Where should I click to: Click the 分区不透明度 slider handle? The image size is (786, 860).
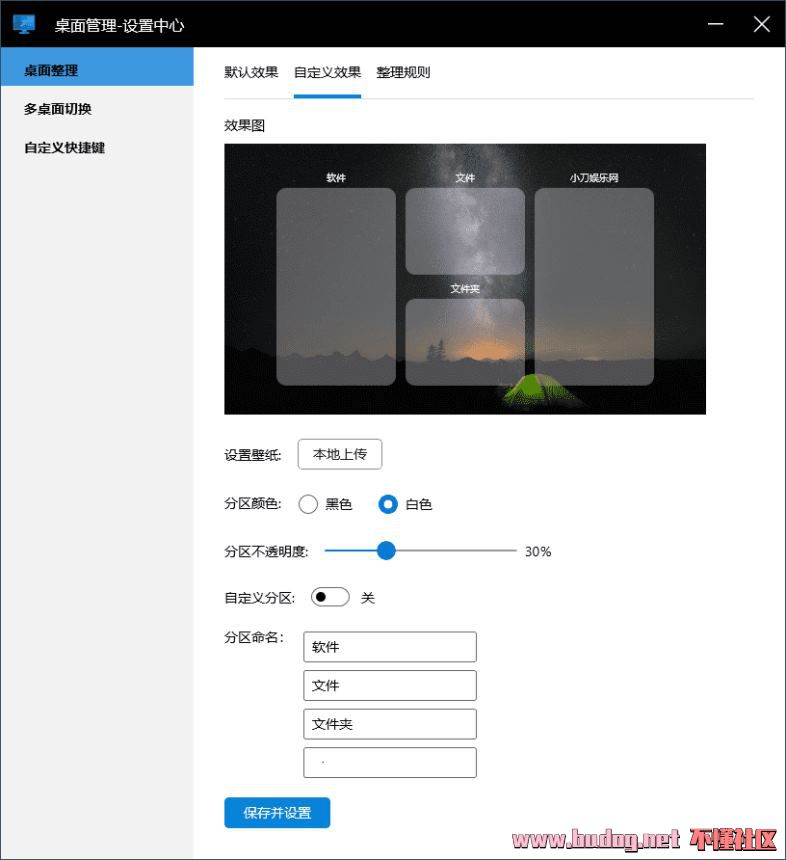pos(386,551)
